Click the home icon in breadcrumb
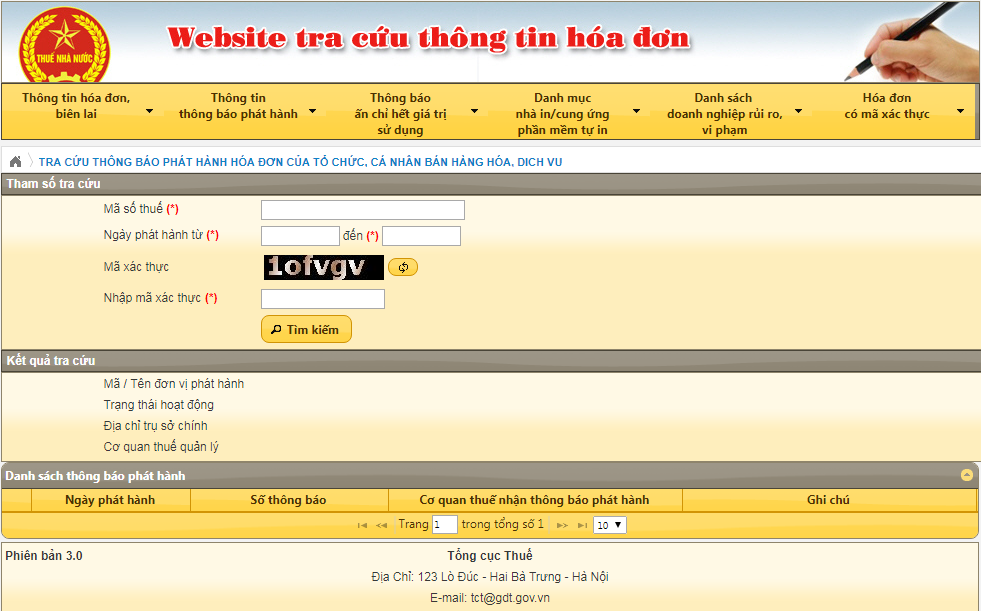The image size is (981, 611). click(x=16, y=162)
